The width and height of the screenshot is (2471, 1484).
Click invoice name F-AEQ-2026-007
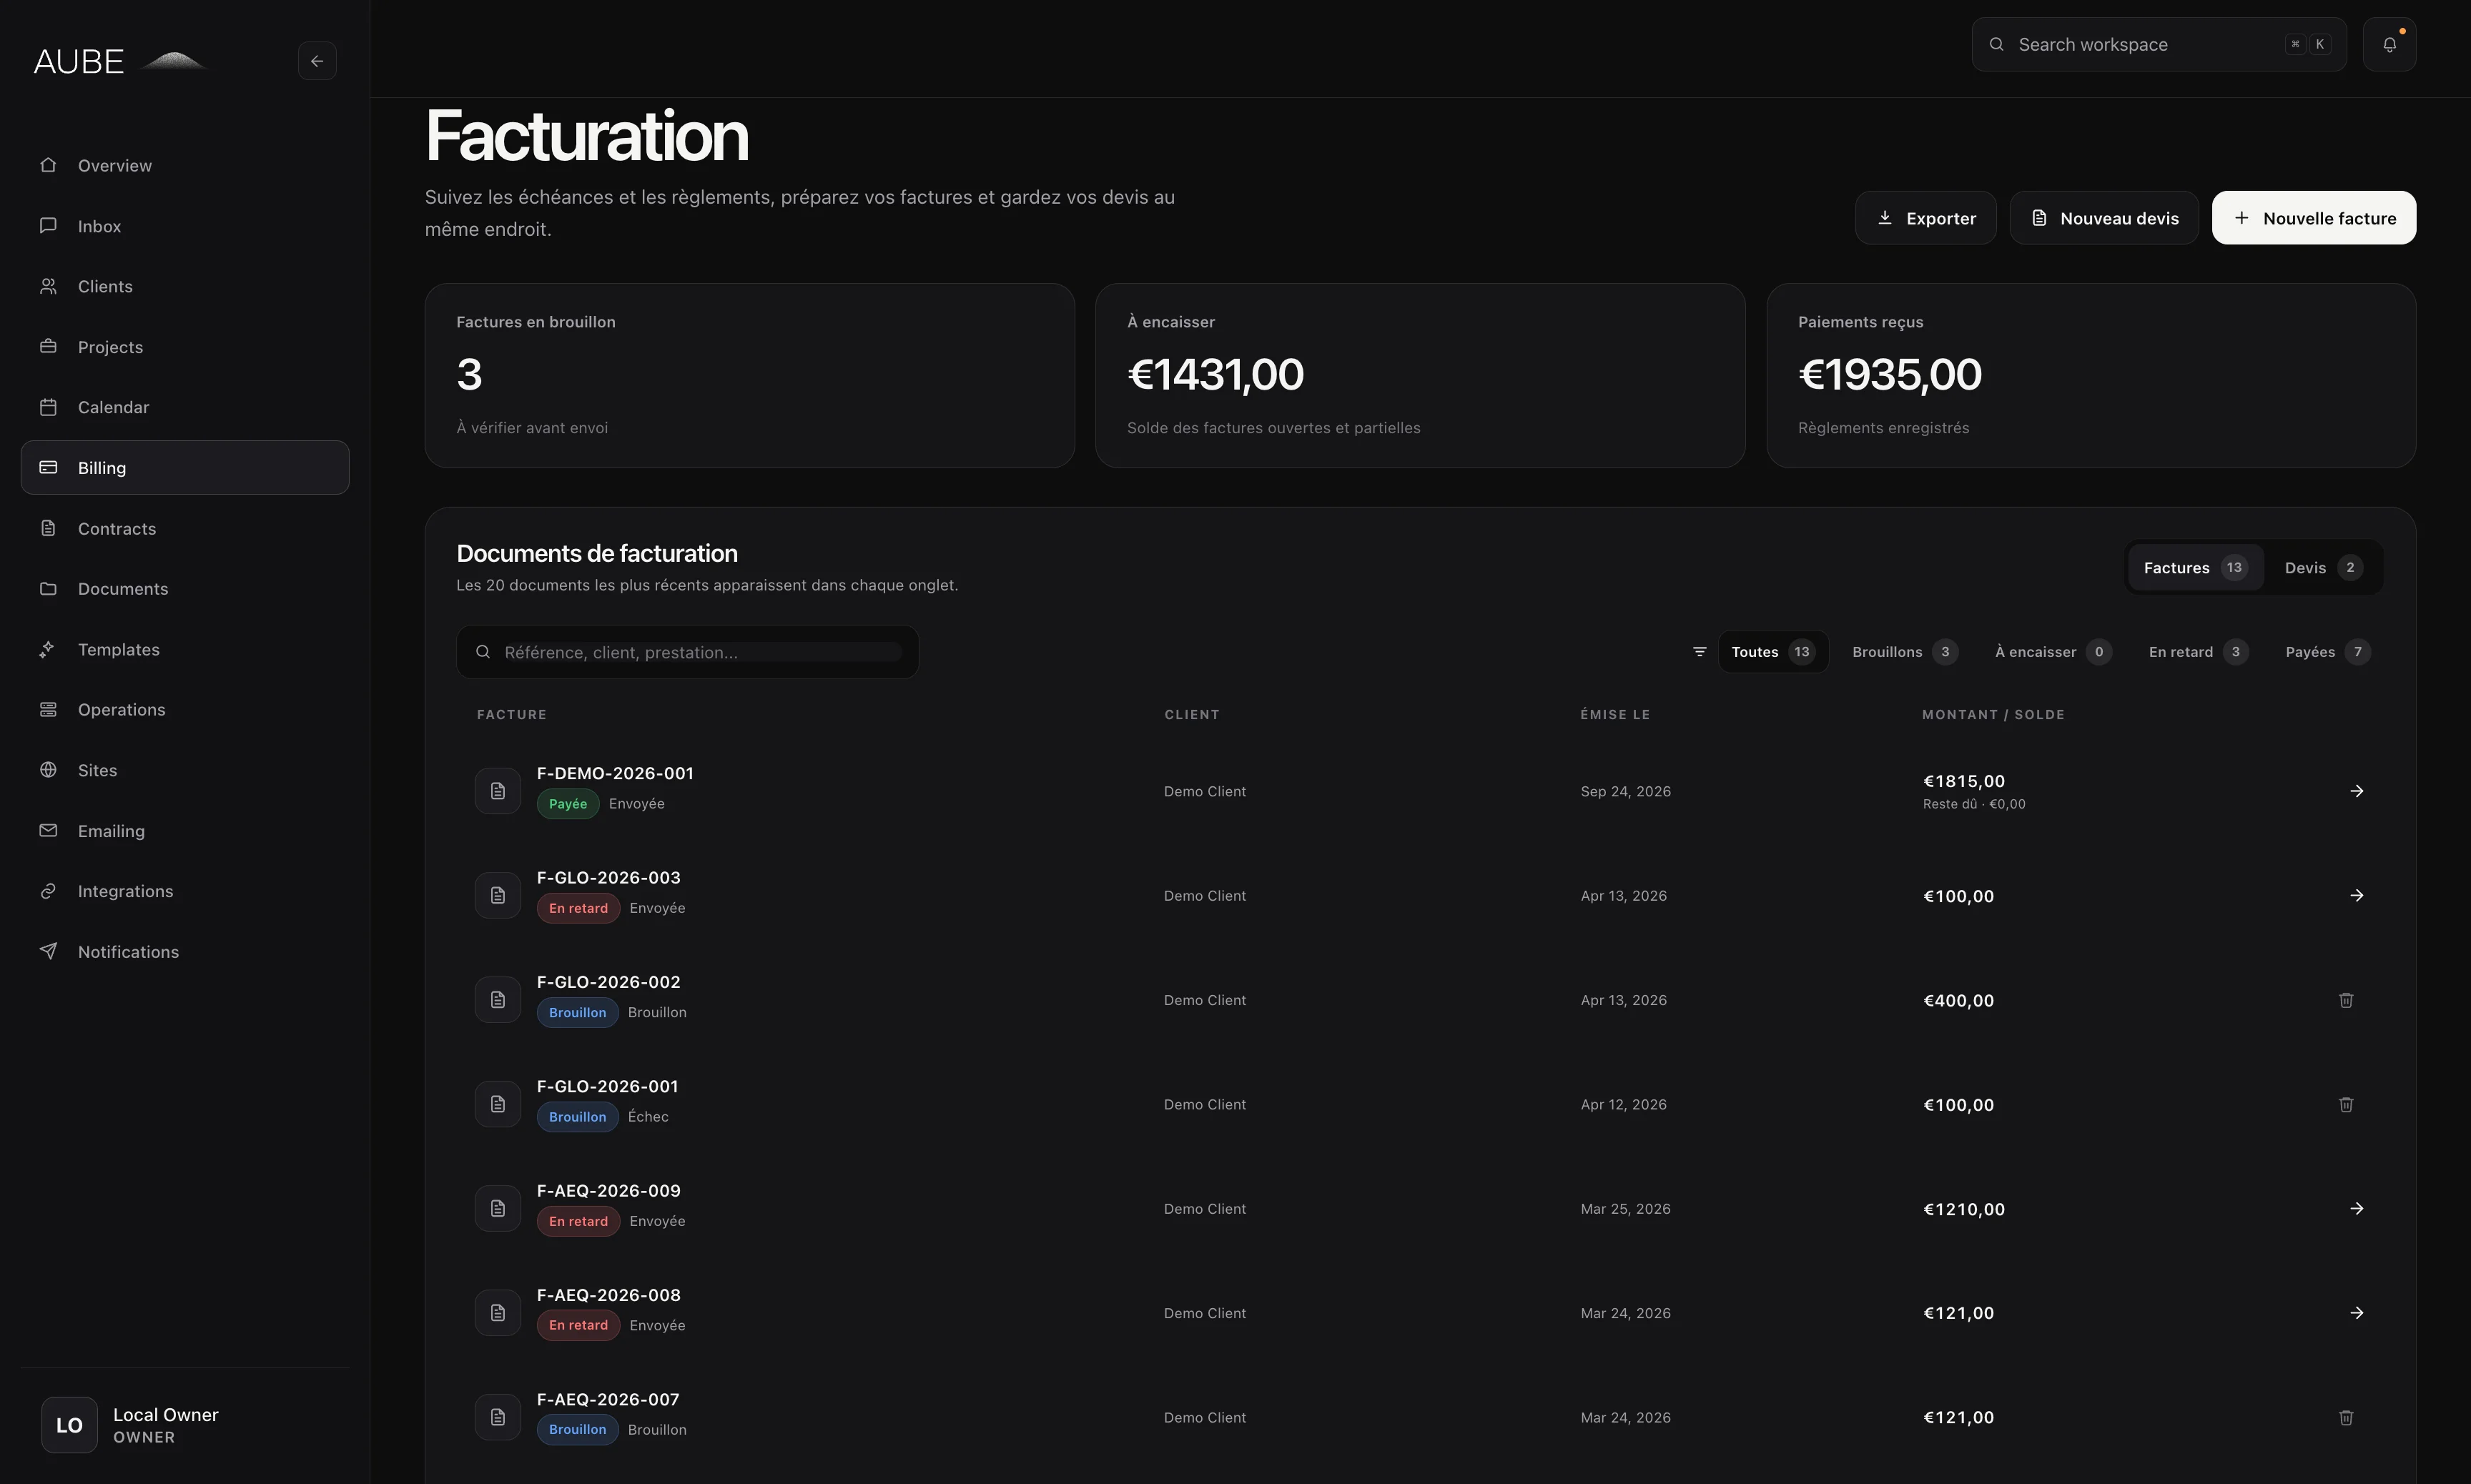click(608, 1400)
